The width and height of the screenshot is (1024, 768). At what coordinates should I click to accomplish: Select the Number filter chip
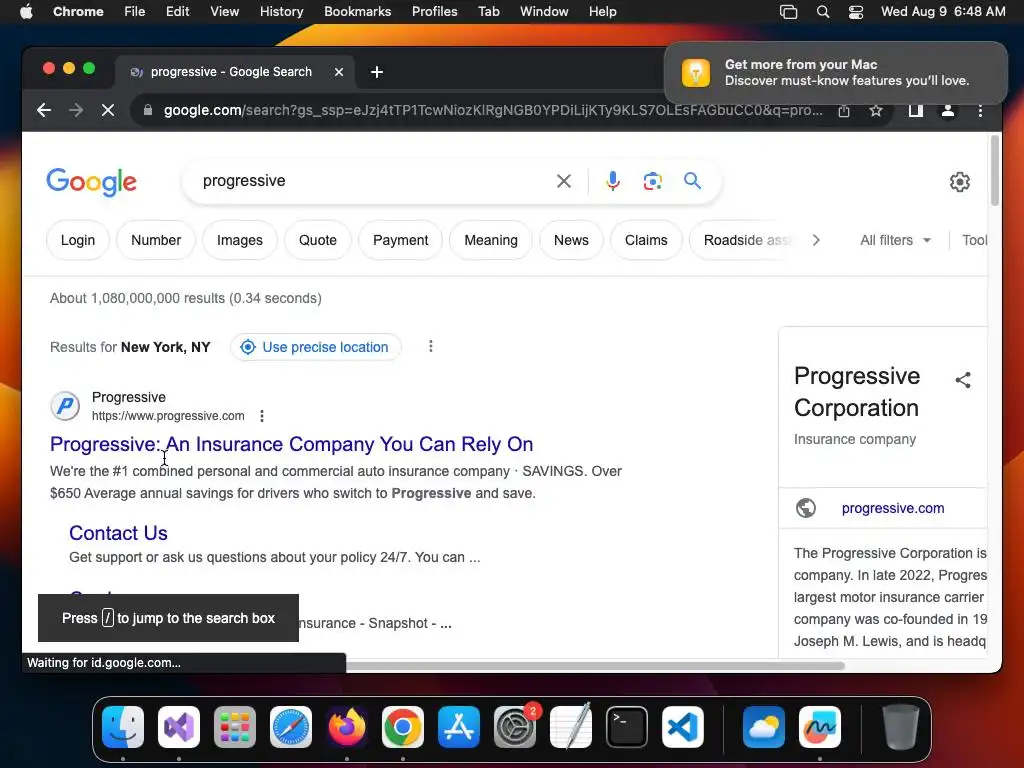(x=156, y=240)
